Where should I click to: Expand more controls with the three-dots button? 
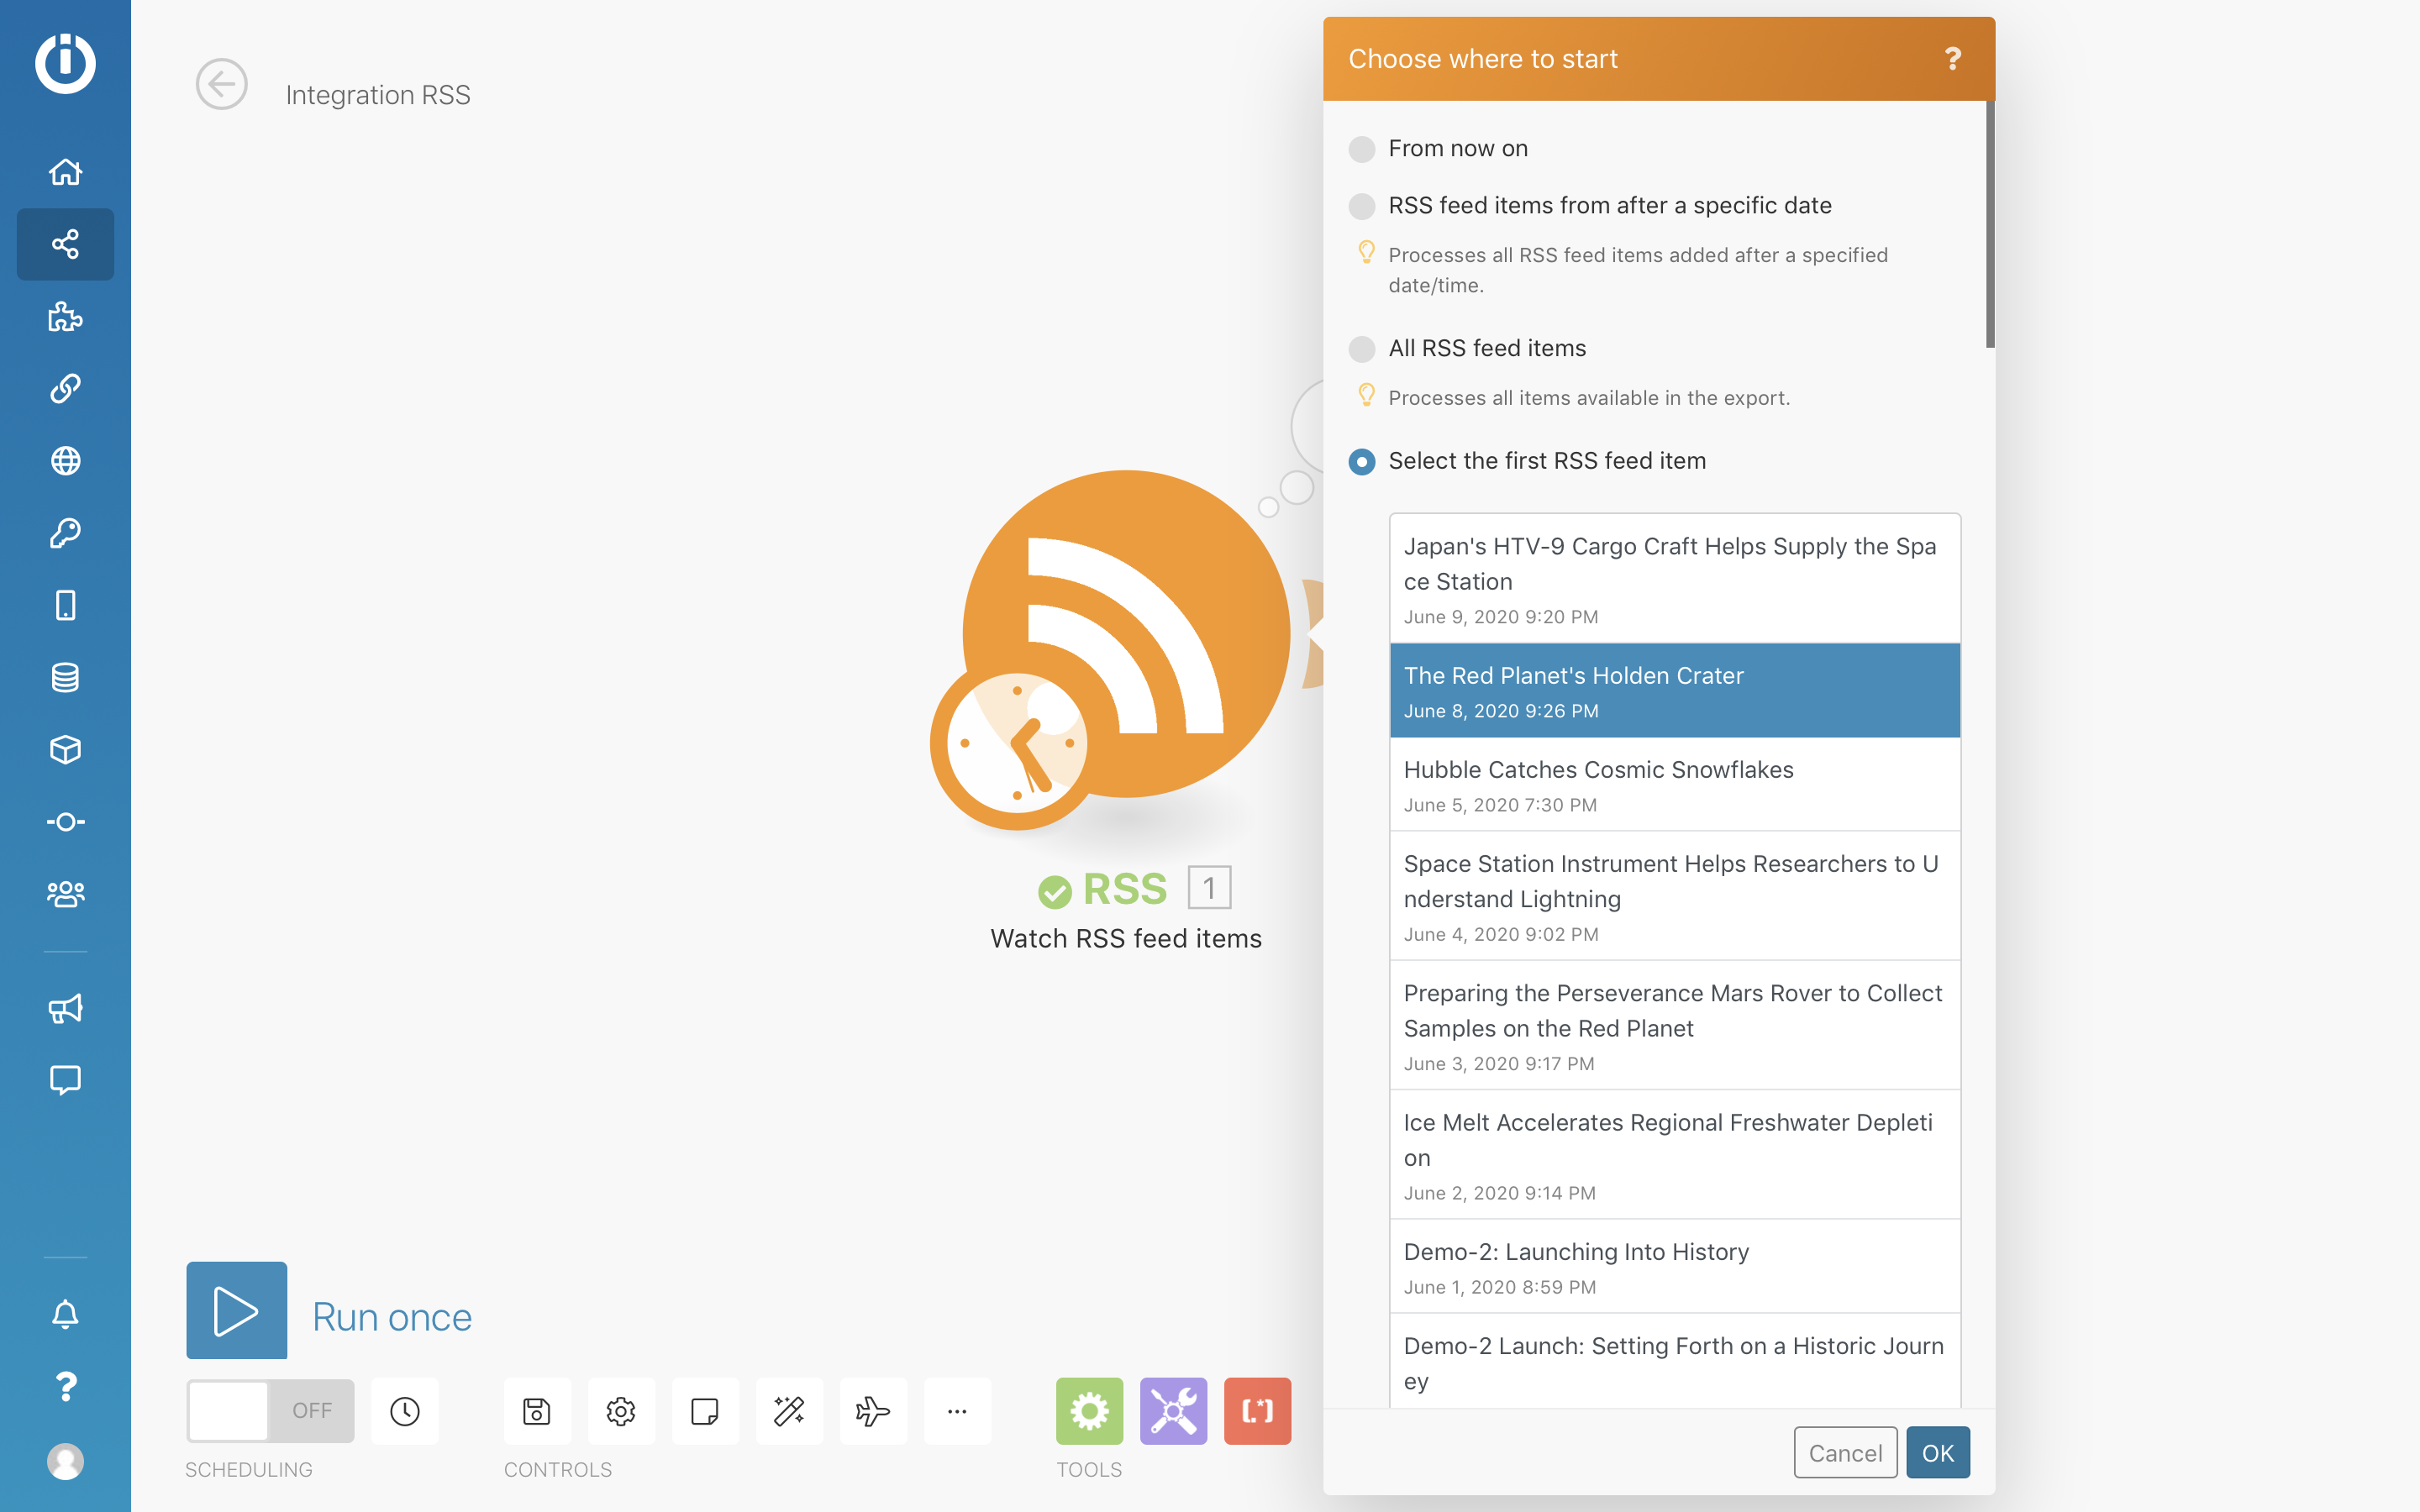957,1411
